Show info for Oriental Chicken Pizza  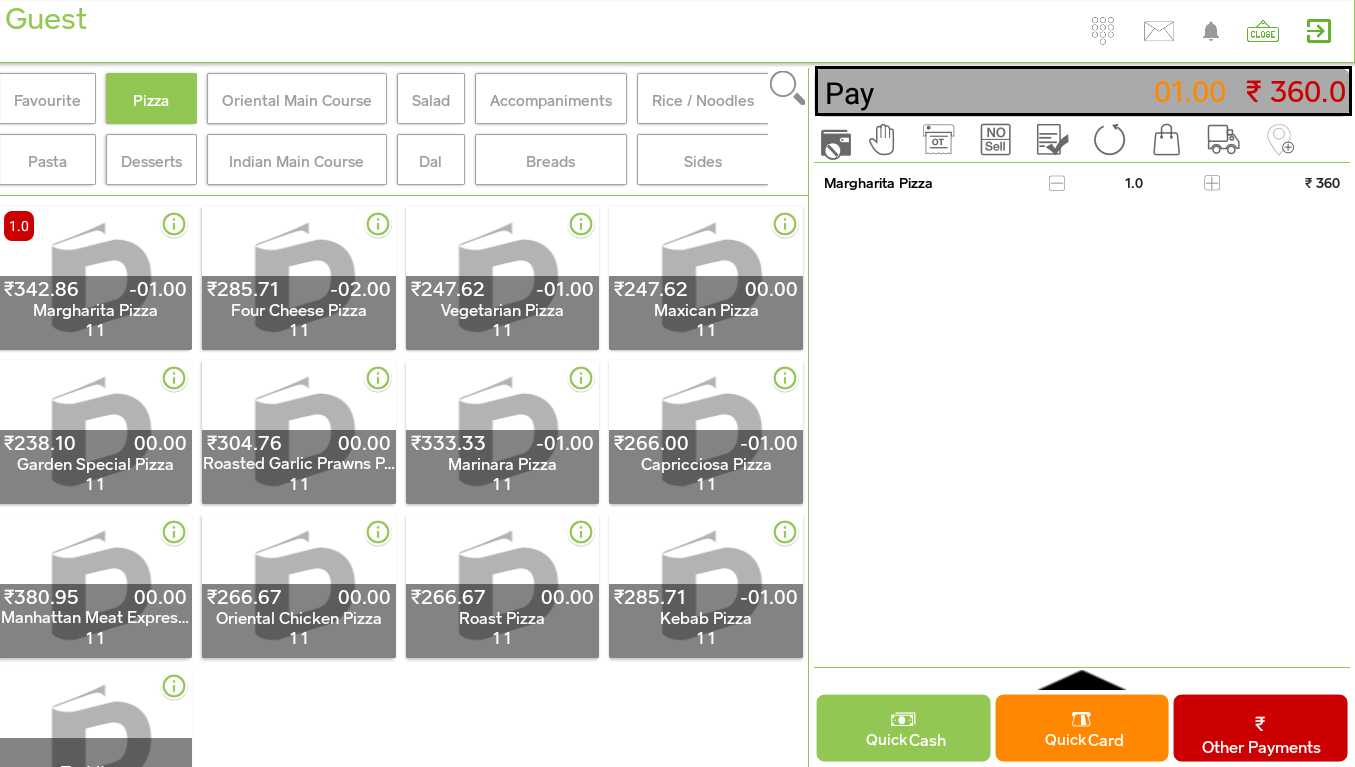click(x=378, y=532)
